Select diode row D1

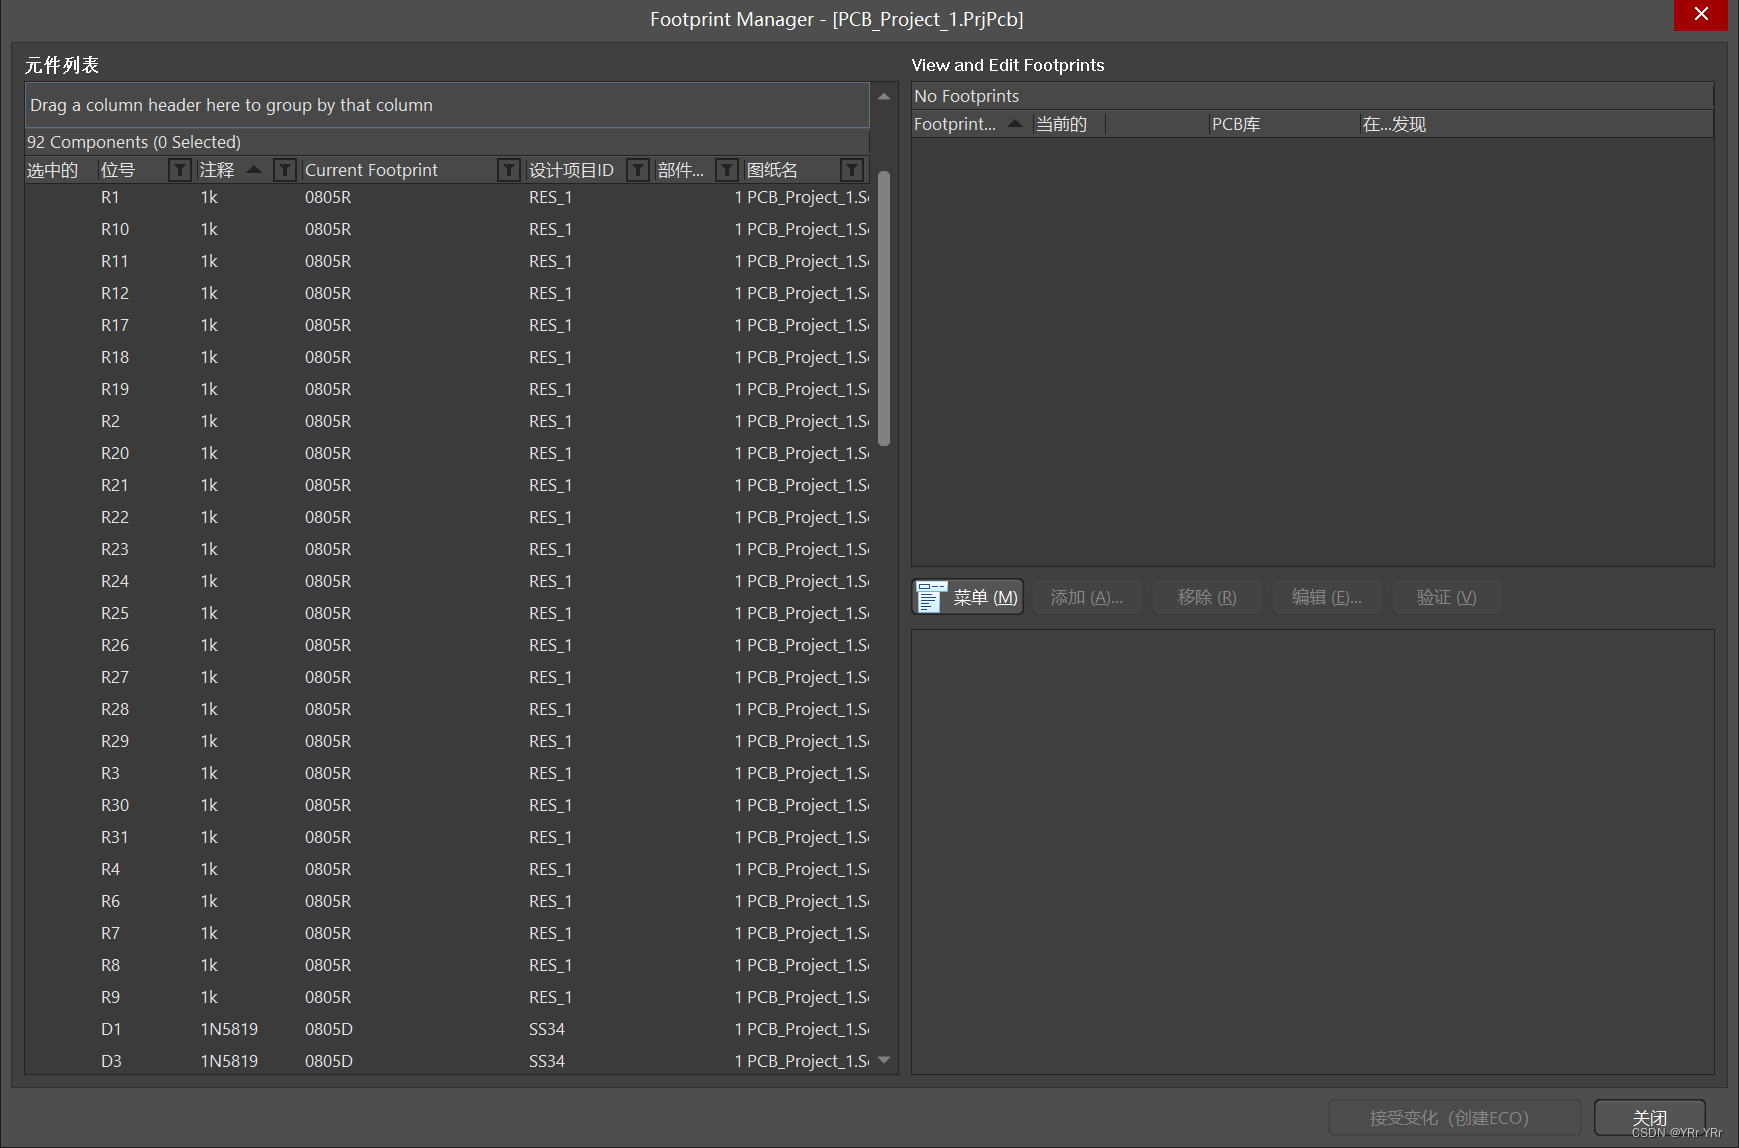point(447,1029)
